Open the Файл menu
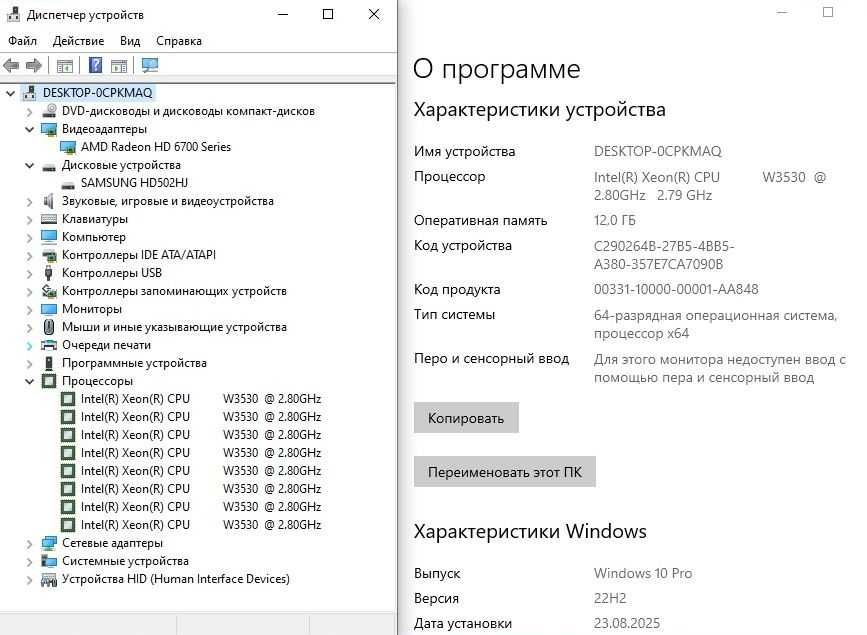 (x=22, y=41)
